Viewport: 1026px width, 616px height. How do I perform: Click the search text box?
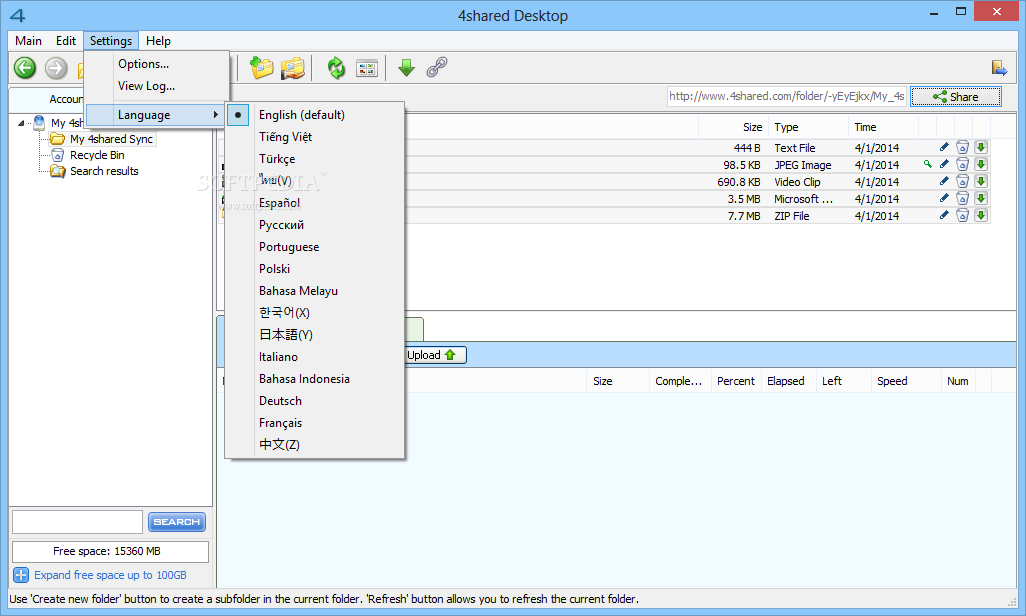point(77,522)
